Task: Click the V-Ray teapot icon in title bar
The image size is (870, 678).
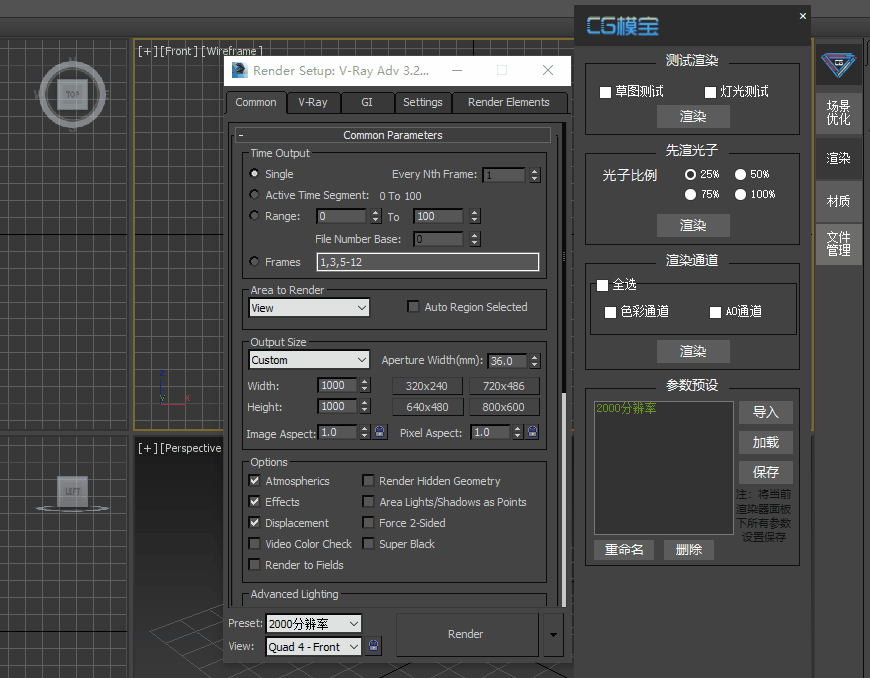Action: [x=239, y=70]
